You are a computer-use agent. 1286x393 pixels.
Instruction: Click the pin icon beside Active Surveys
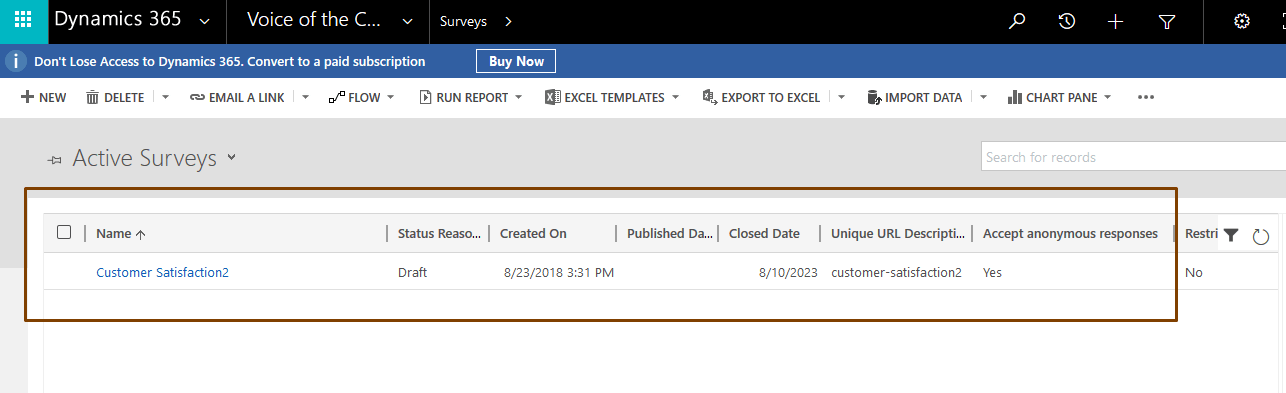(x=55, y=159)
